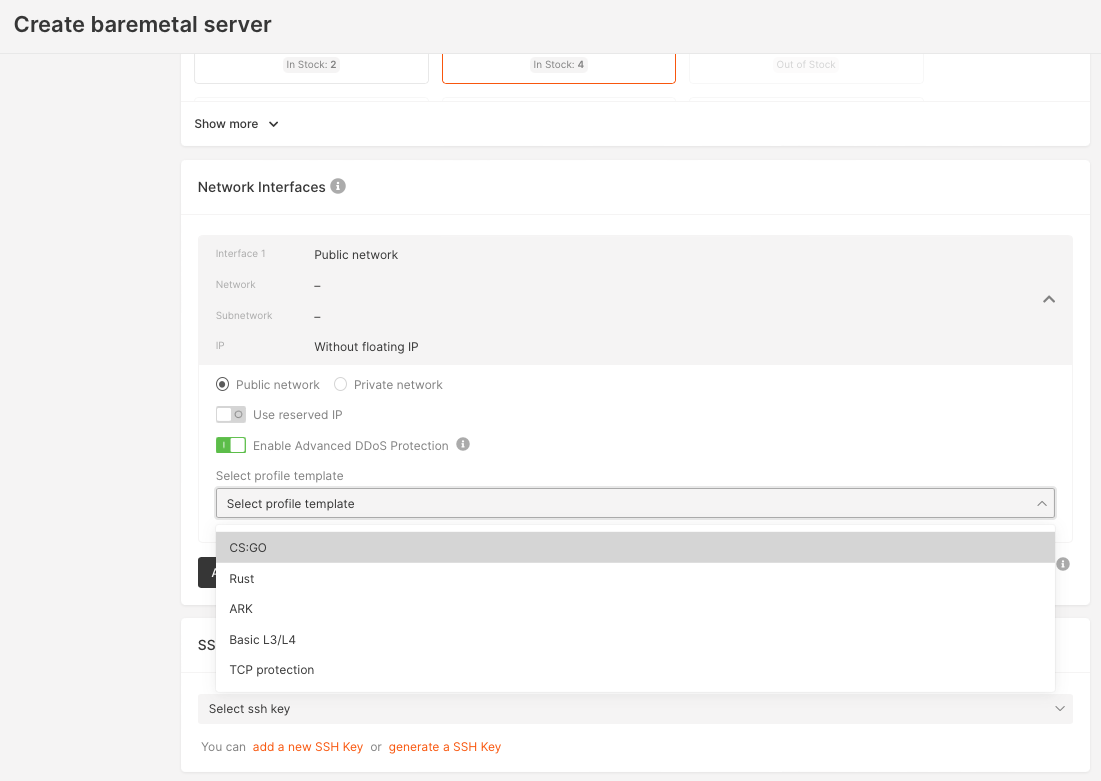Viewport: 1101px width, 781px height.
Task: Disable the Enable Advanced DDoS Protection toggle
Action: pyautogui.click(x=229, y=444)
